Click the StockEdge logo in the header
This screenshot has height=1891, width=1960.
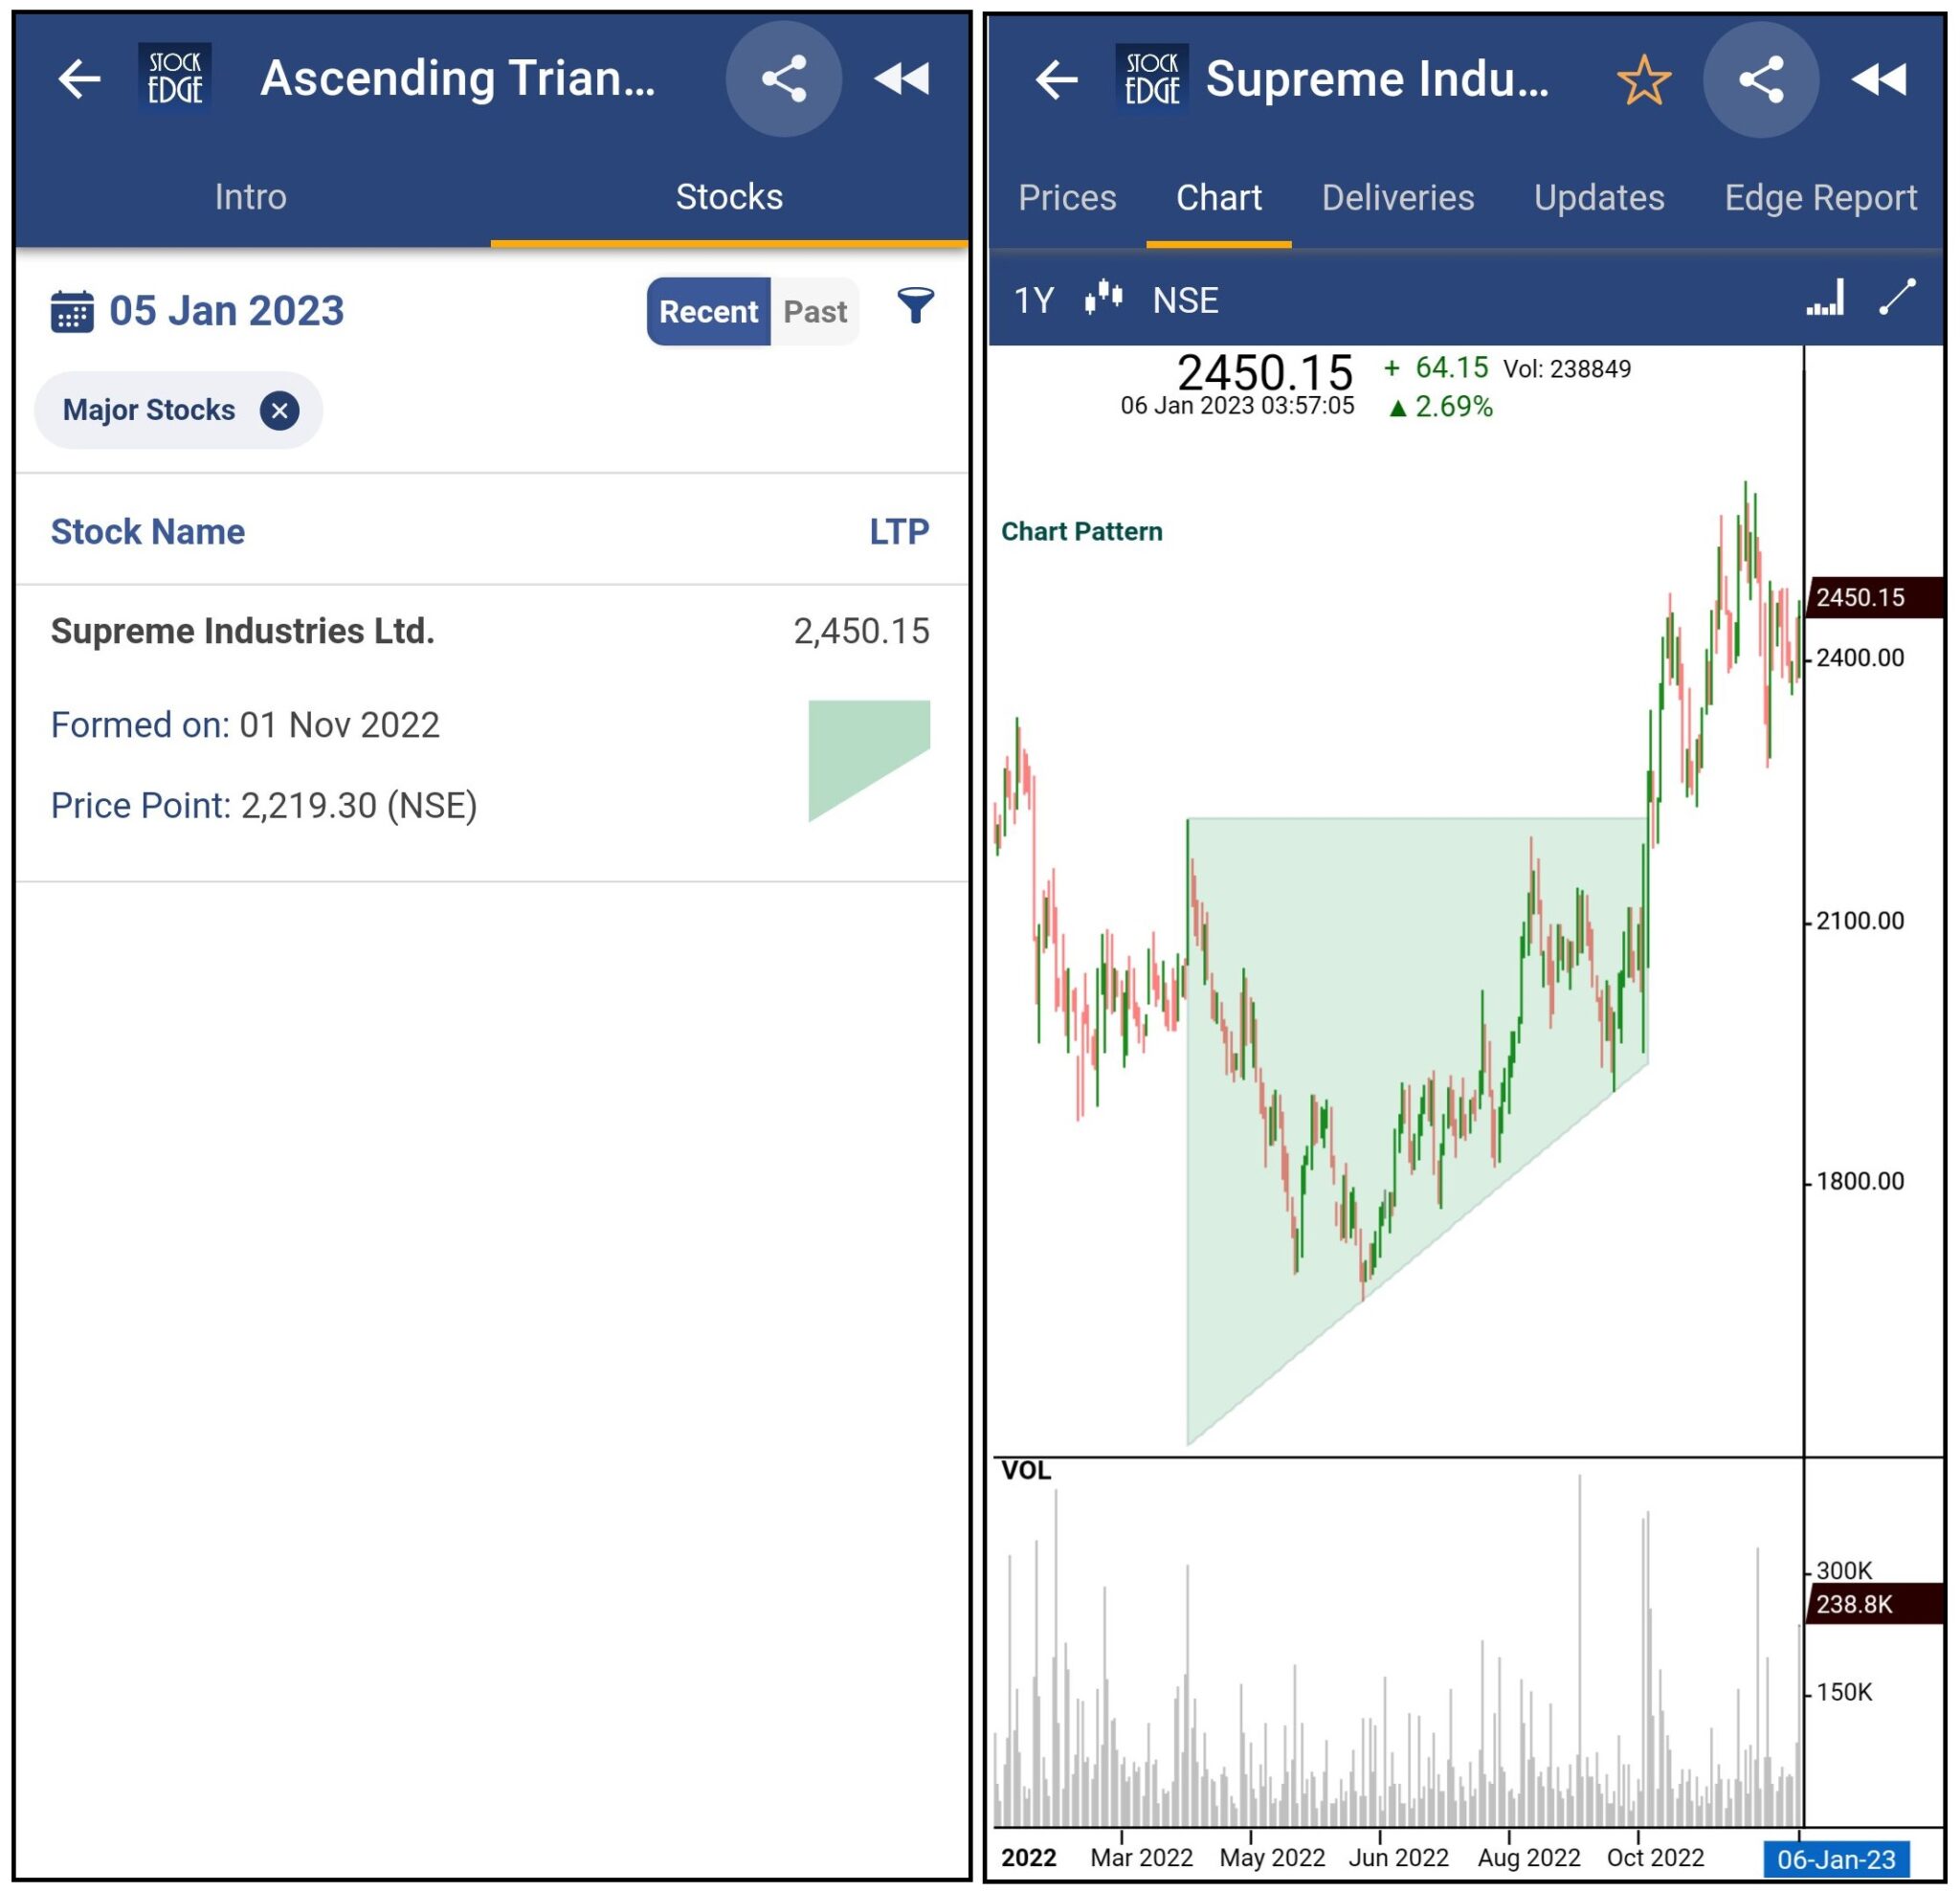click(175, 79)
